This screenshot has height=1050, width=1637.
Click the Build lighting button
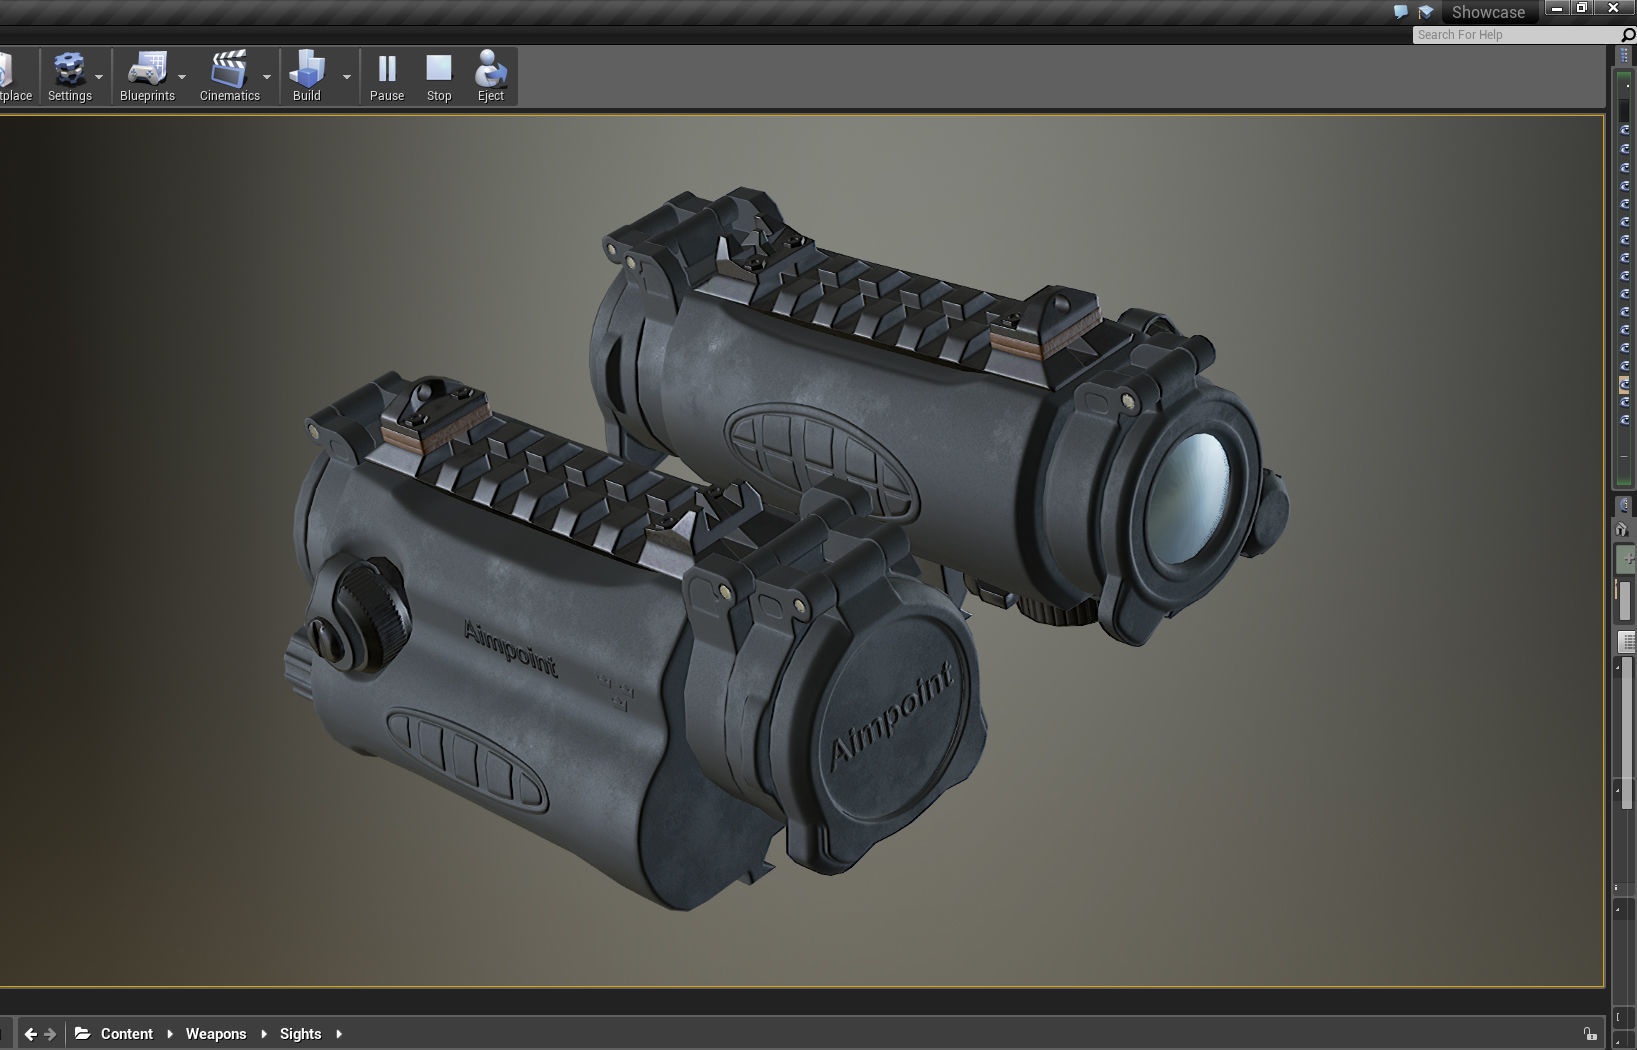pyautogui.click(x=307, y=77)
